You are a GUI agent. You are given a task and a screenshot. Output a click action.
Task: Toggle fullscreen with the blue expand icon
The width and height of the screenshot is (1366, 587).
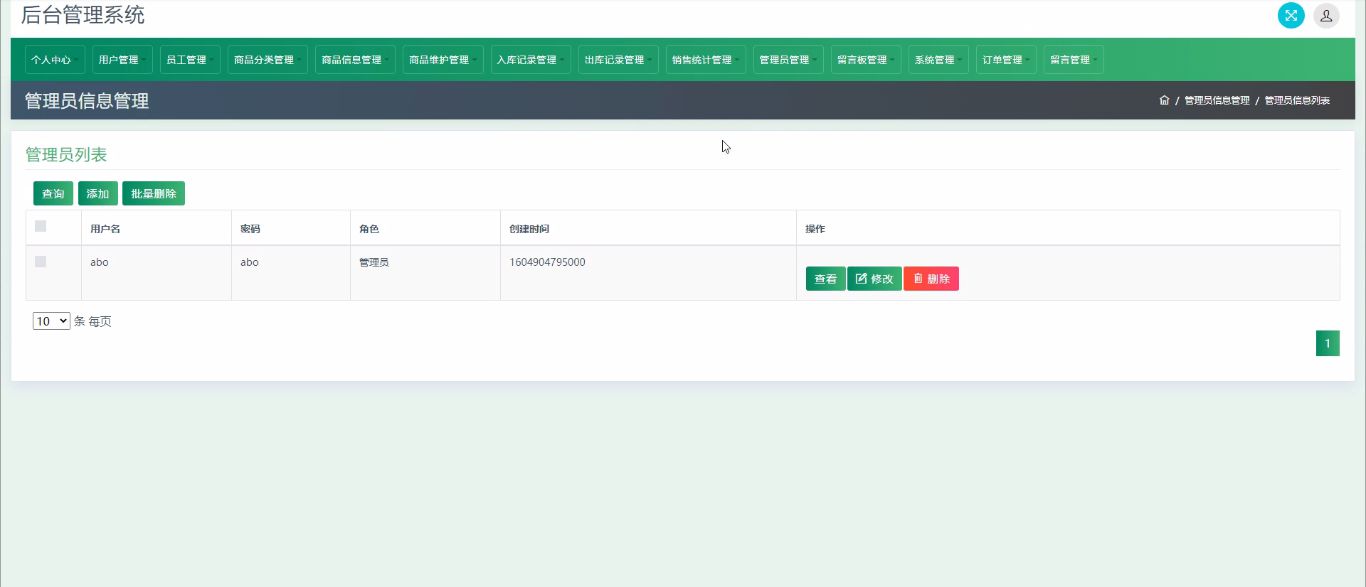1291,15
